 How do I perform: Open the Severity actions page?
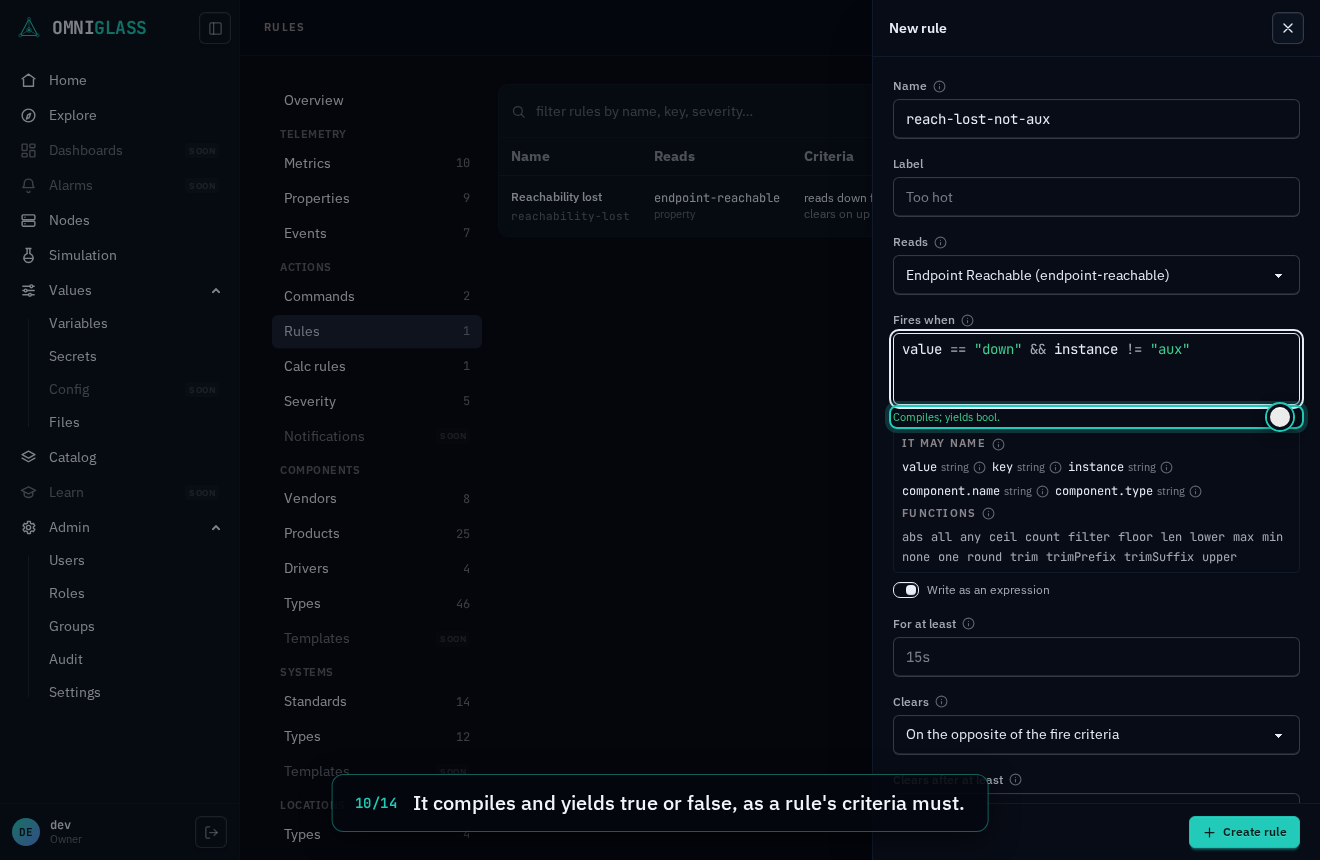click(377, 401)
